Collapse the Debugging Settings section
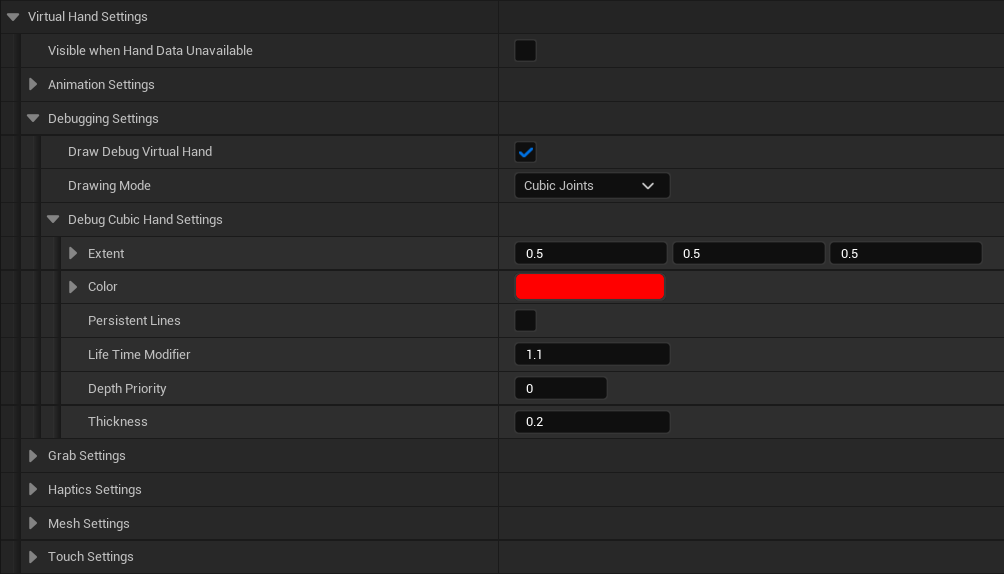 [x=33, y=119]
